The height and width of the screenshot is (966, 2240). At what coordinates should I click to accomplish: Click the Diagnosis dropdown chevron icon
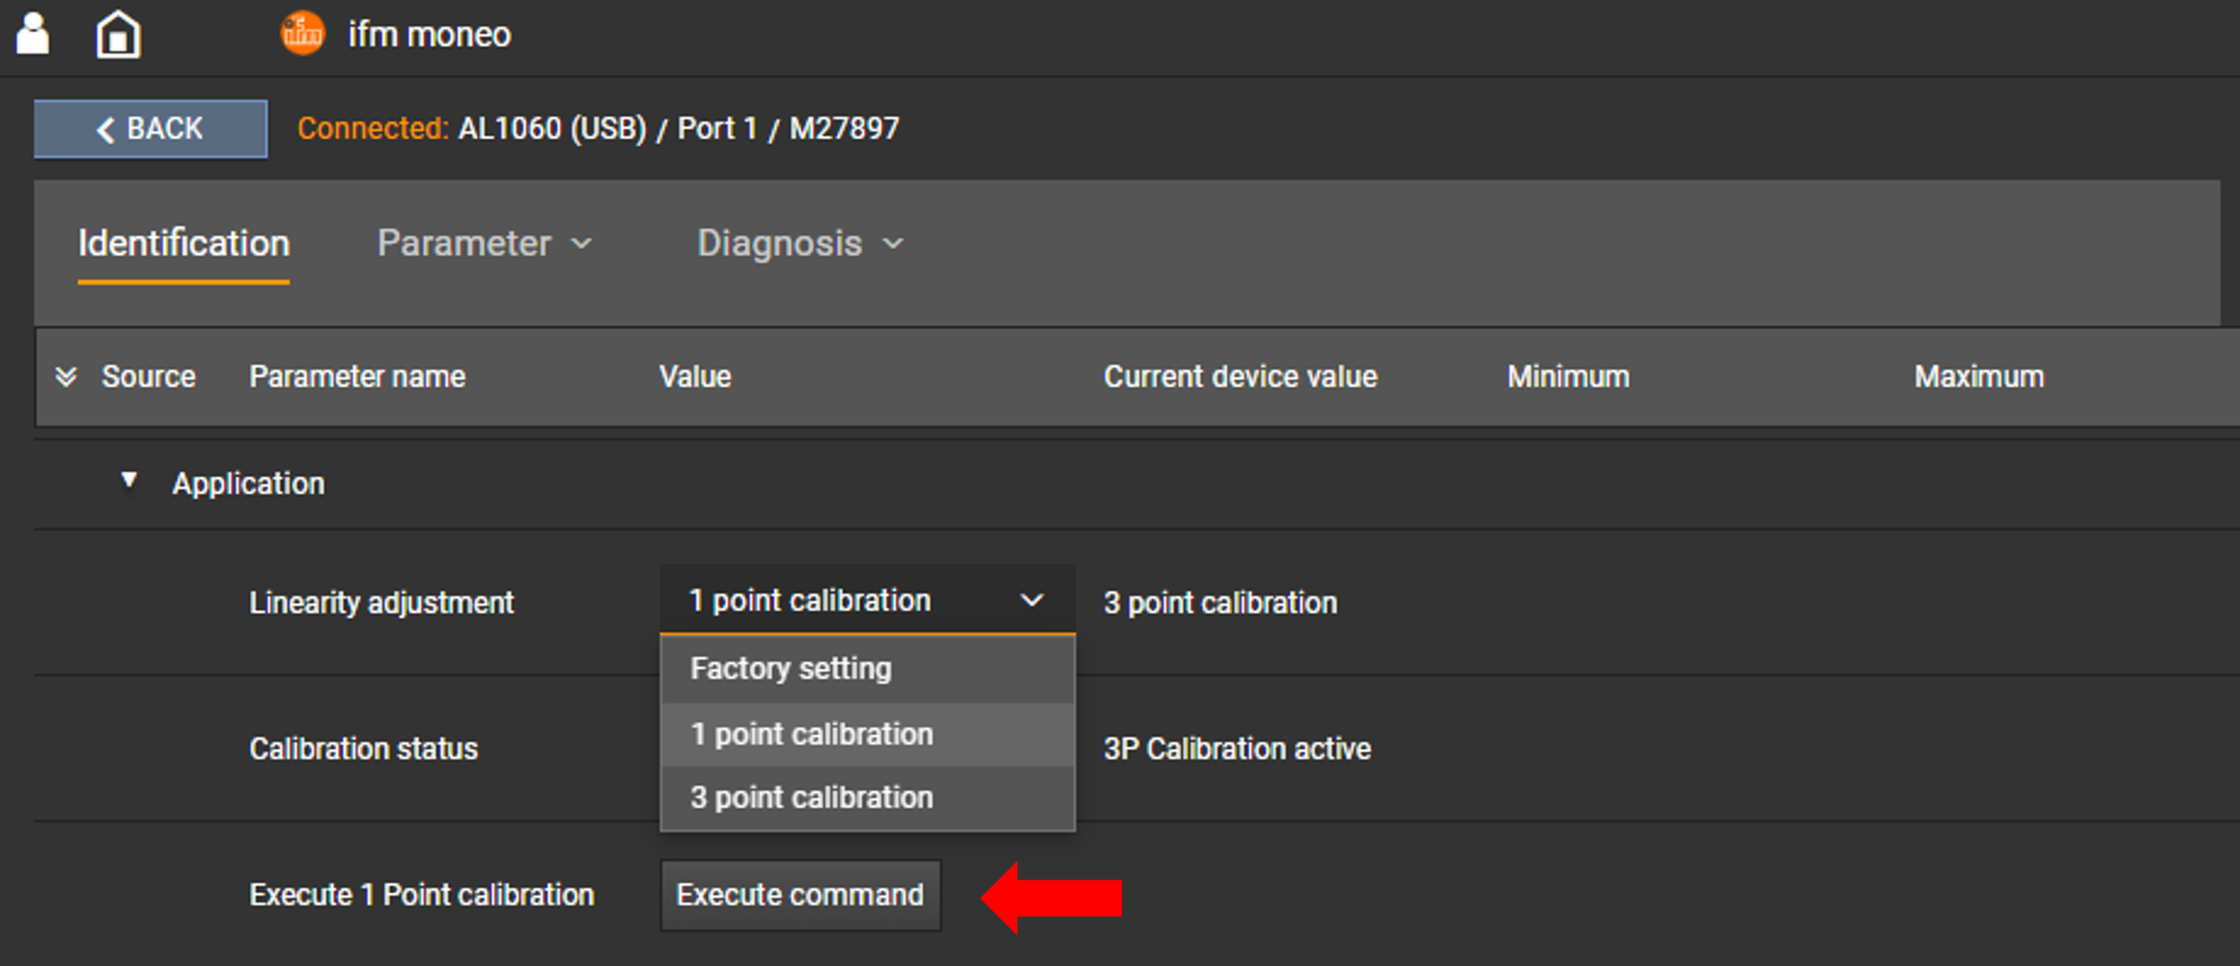click(x=893, y=243)
